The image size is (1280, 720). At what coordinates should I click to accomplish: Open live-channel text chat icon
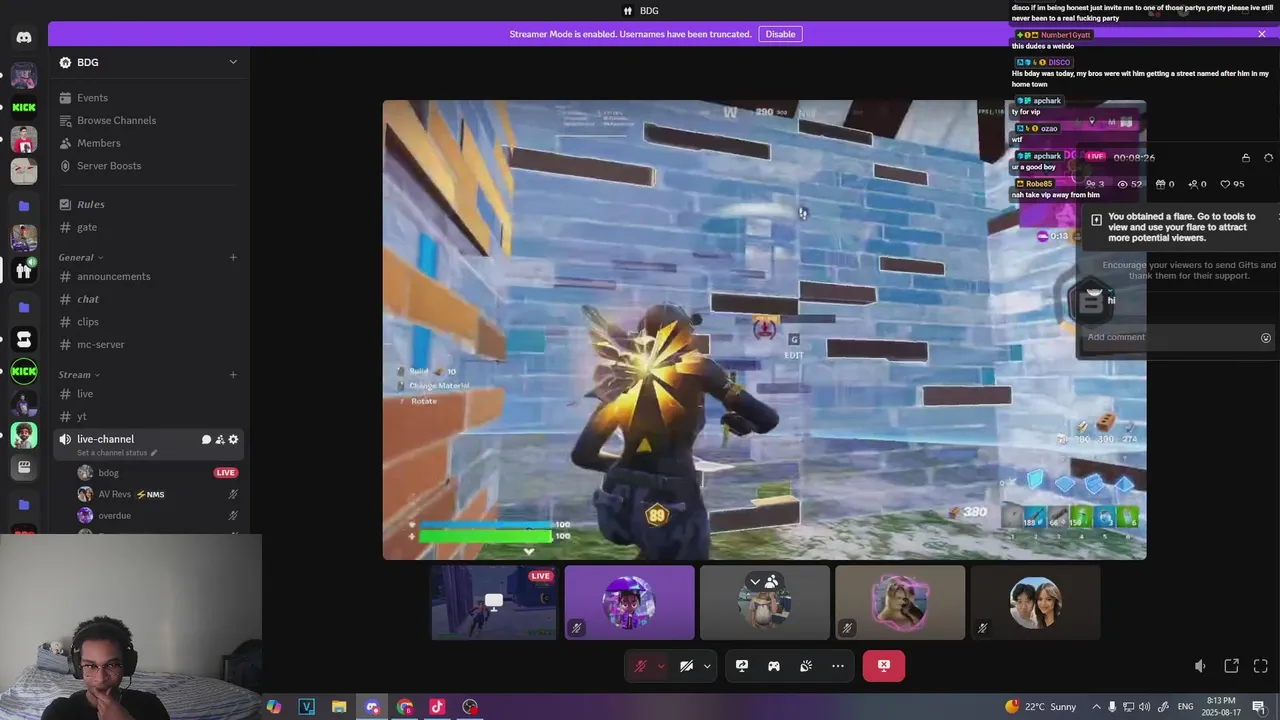click(206, 439)
